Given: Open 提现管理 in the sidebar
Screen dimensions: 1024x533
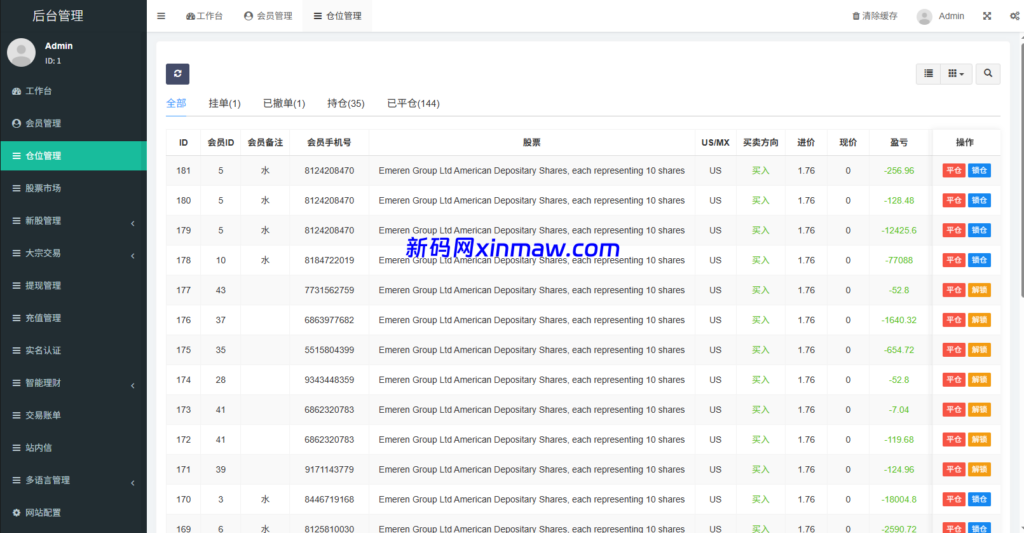Looking at the screenshot, I should 73,285.
